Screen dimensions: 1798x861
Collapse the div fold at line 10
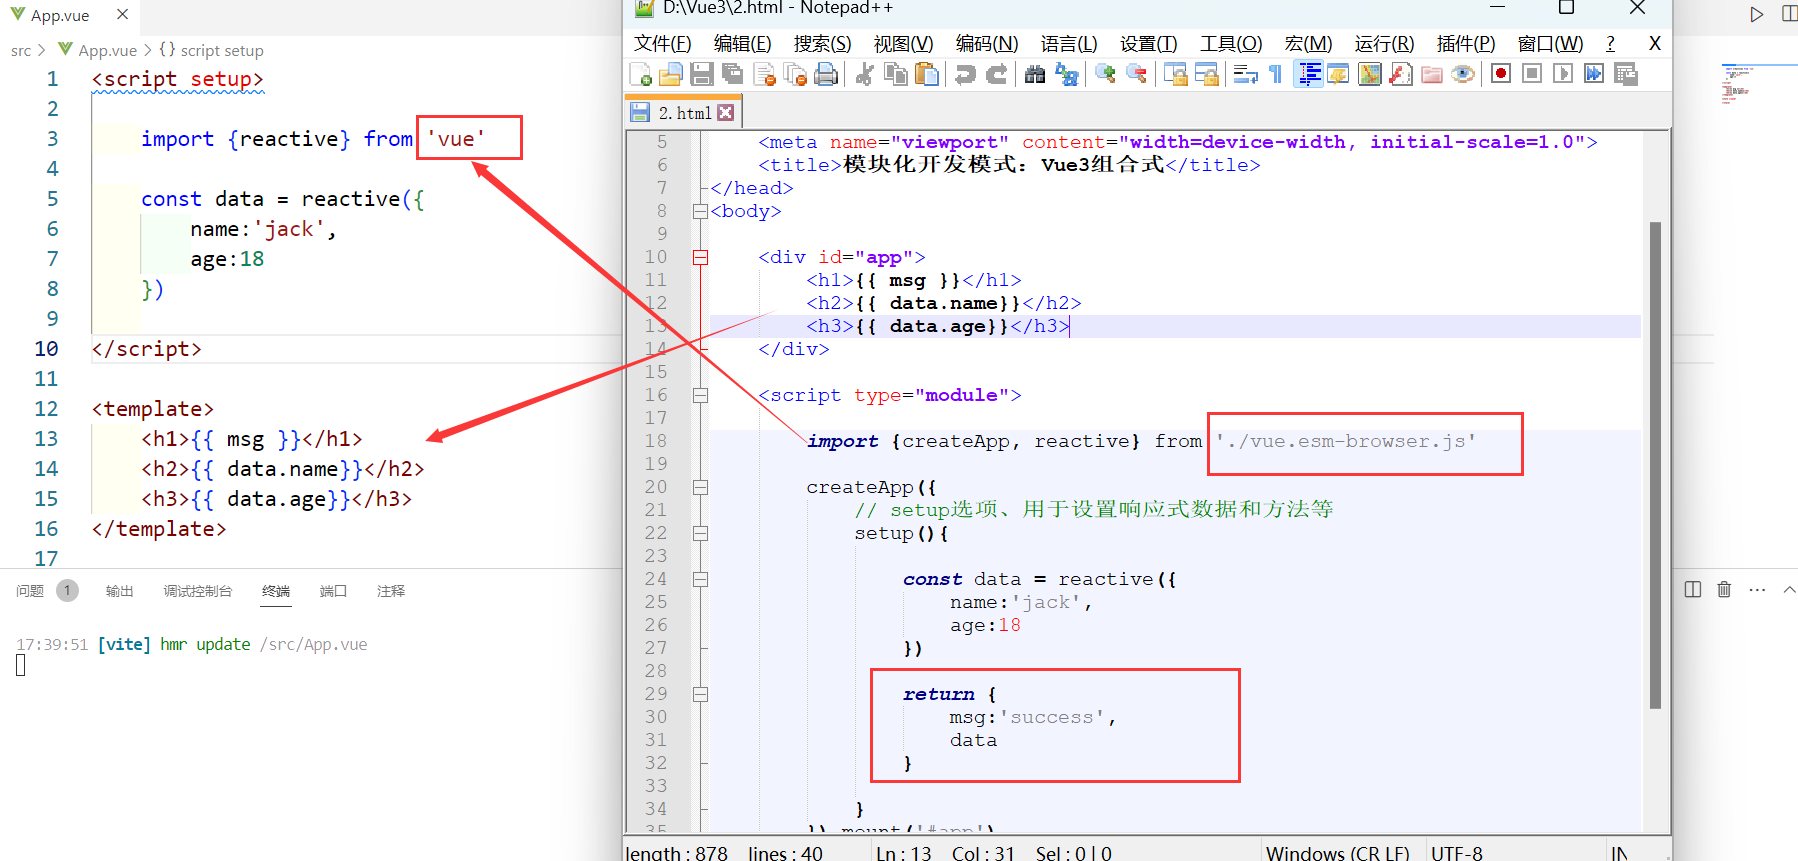(700, 257)
